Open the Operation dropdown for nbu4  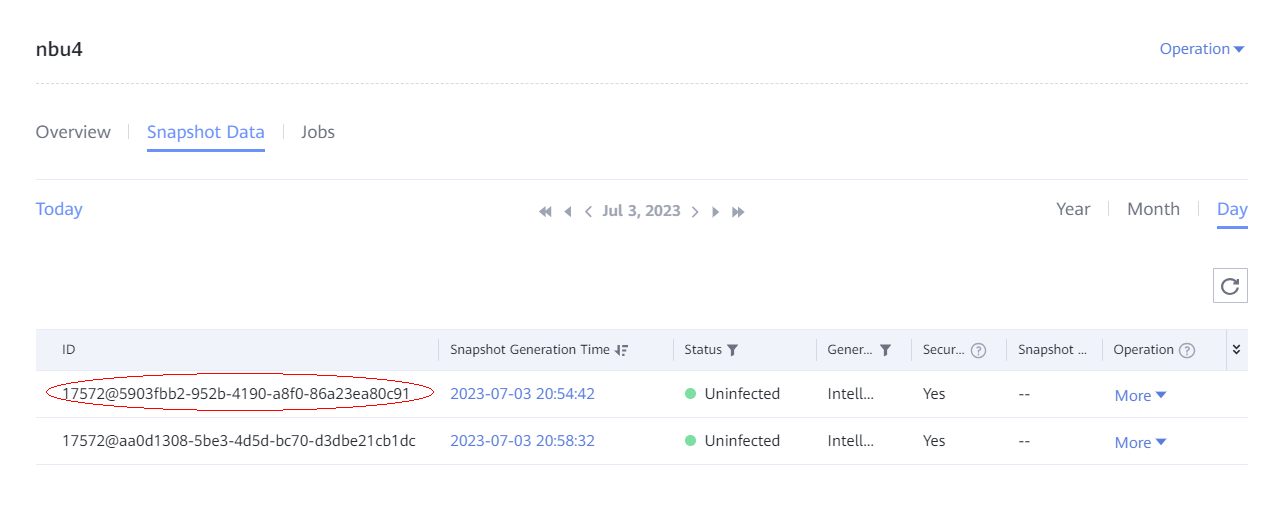pyautogui.click(x=1201, y=49)
